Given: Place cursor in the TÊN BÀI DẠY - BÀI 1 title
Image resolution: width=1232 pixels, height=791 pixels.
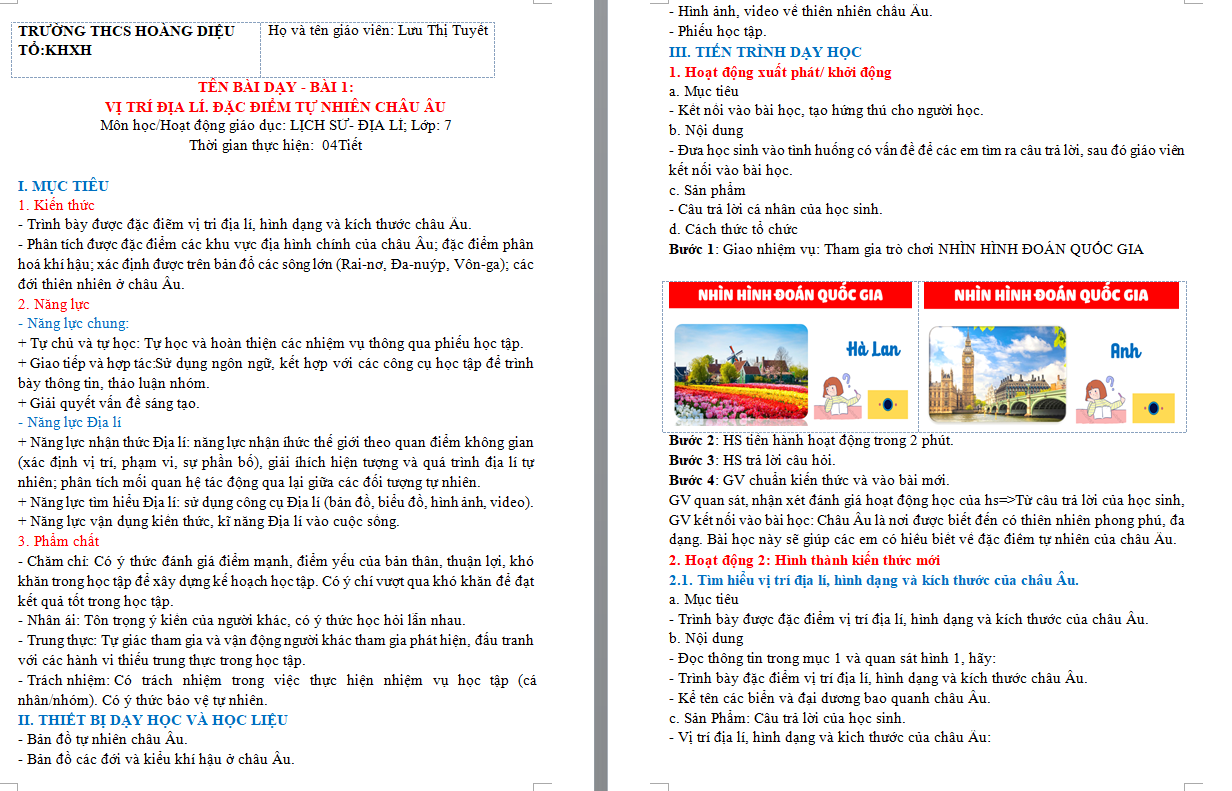Looking at the screenshot, I should [x=275, y=87].
